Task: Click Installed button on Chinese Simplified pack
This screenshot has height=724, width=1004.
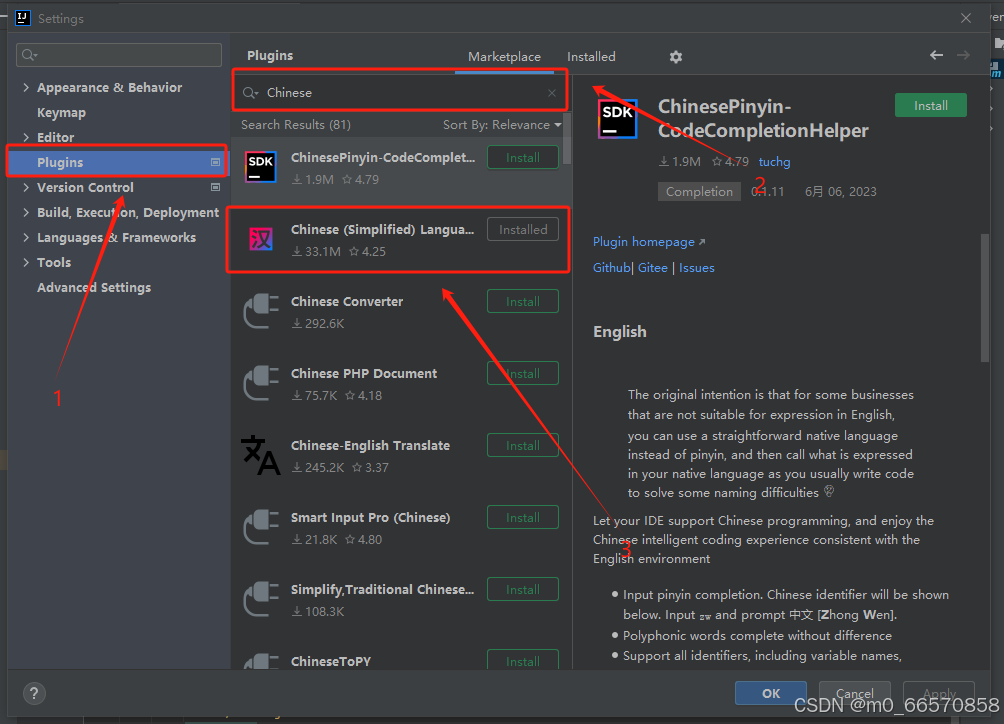Action: pos(522,229)
